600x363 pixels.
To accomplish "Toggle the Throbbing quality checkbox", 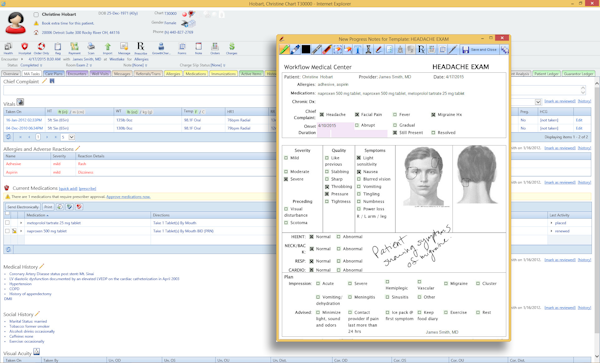I will click(327, 187).
